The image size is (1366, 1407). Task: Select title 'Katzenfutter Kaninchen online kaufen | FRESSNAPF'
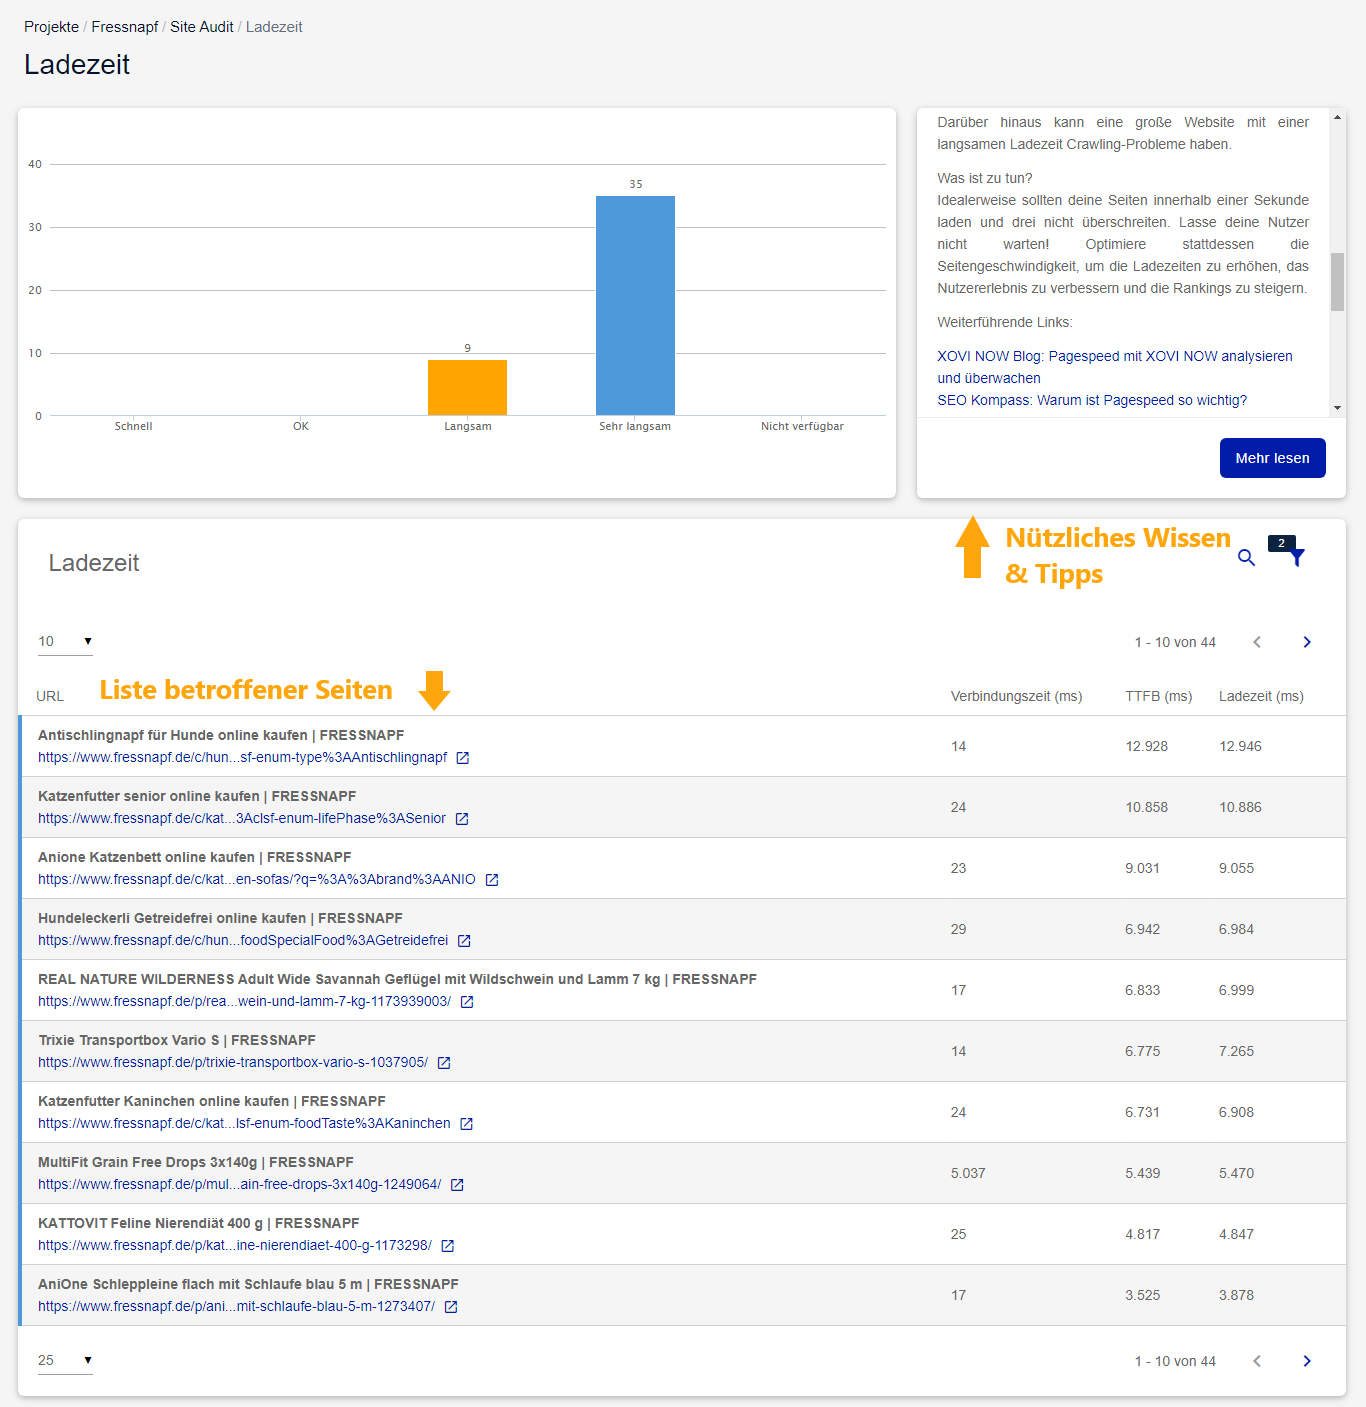(212, 1101)
